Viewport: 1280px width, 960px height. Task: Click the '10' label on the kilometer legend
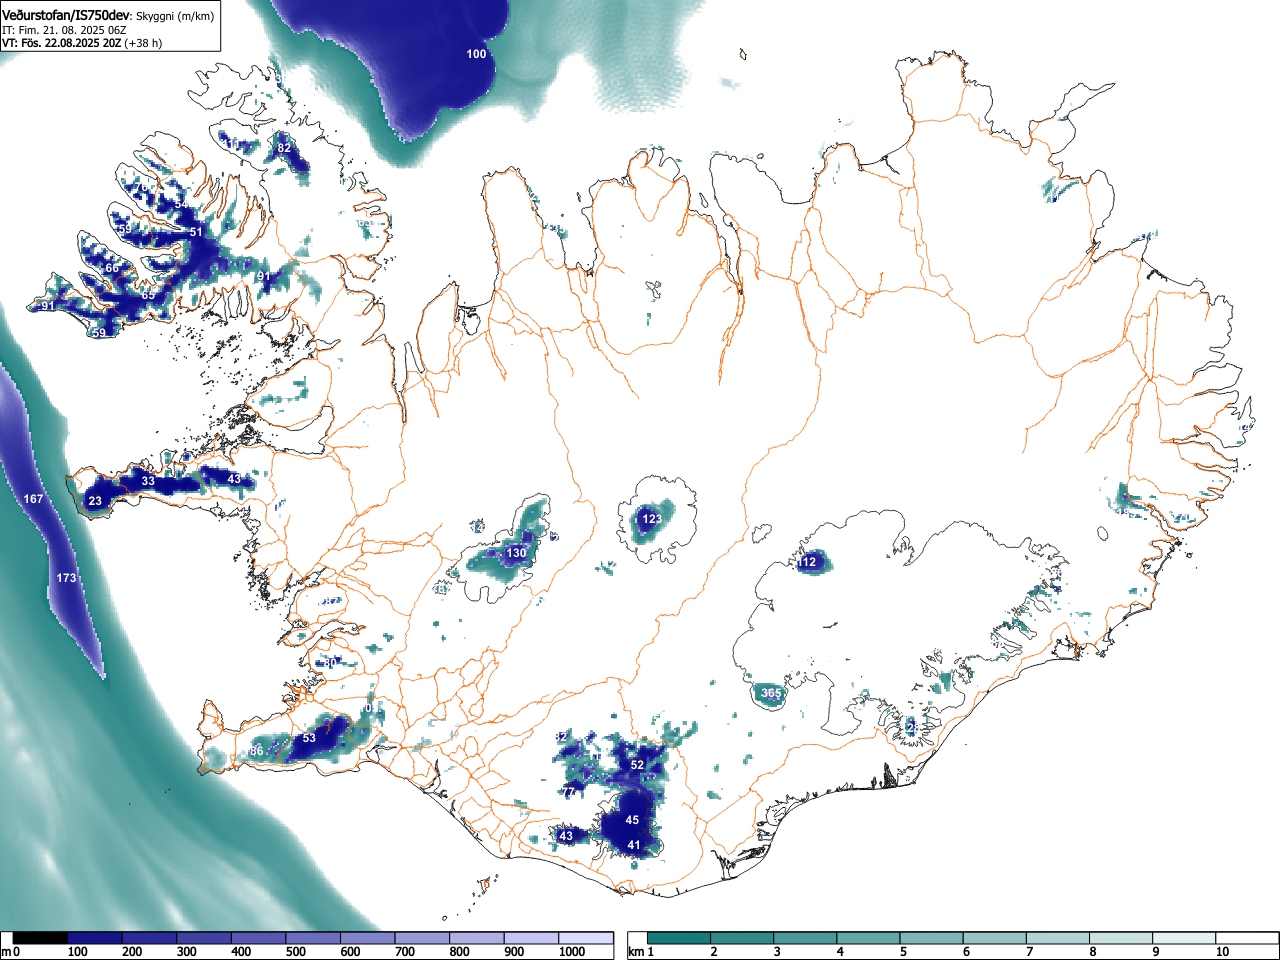pyautogui.click(x=1222, y=952)
